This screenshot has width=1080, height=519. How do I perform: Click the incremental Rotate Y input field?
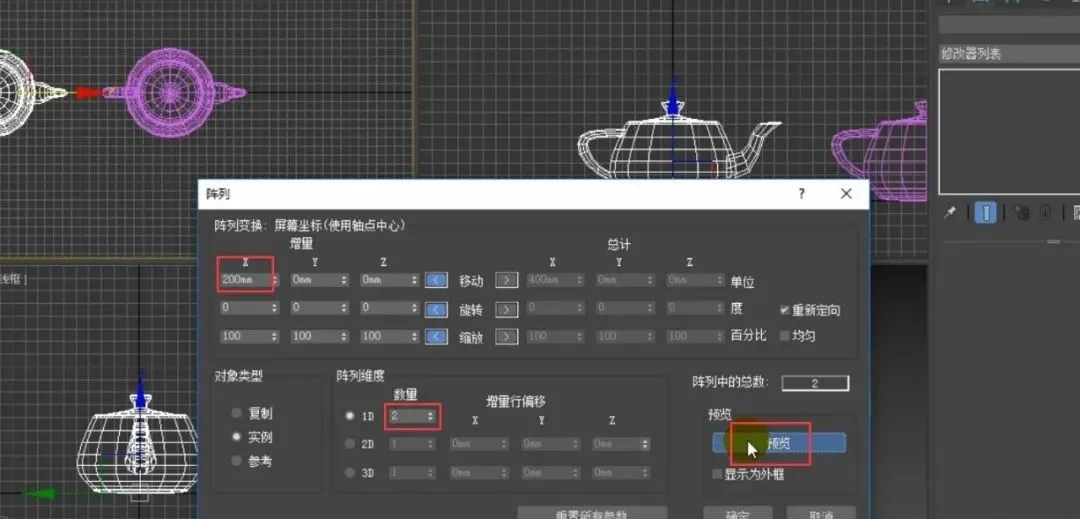click(x=315, y=308)
